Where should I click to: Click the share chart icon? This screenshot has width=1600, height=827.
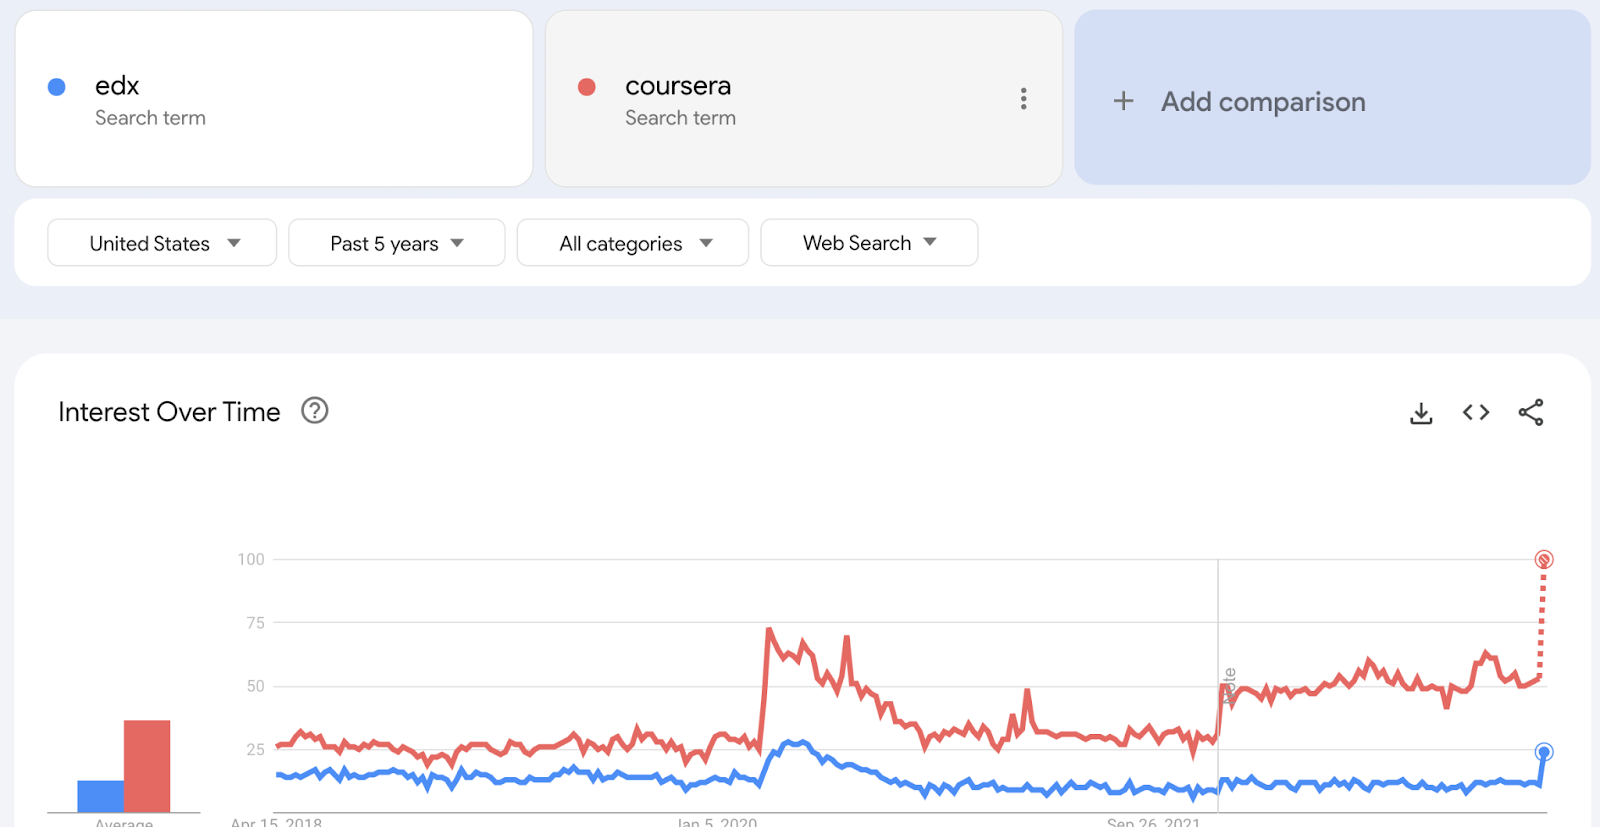click(1531, 412)
